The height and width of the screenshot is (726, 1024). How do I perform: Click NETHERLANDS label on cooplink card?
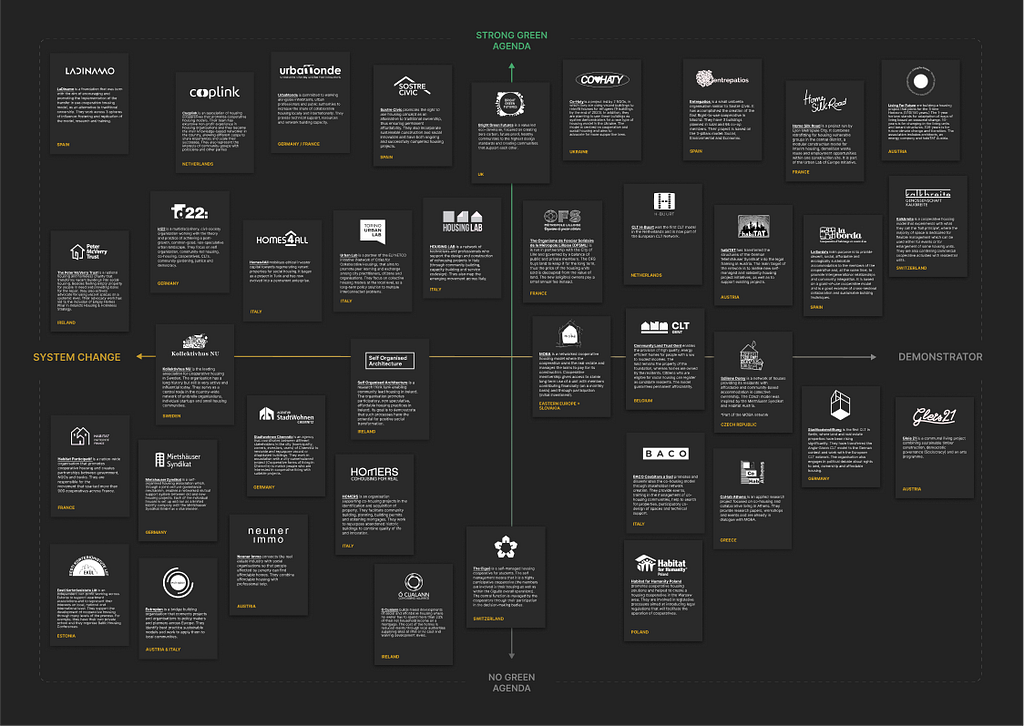198,164
